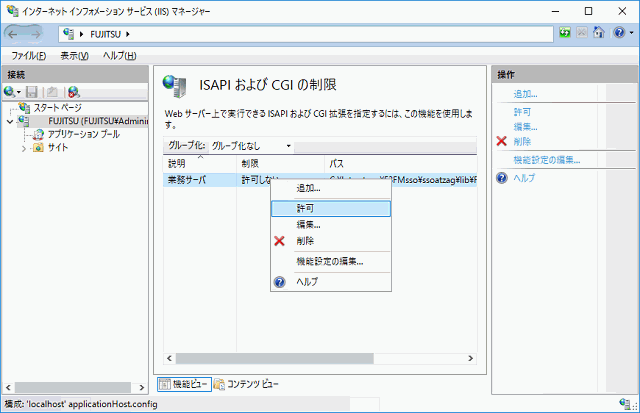
Task: Click the ISAPI および CGI の制限 feature icon
Action: click(x=175, y=86)
